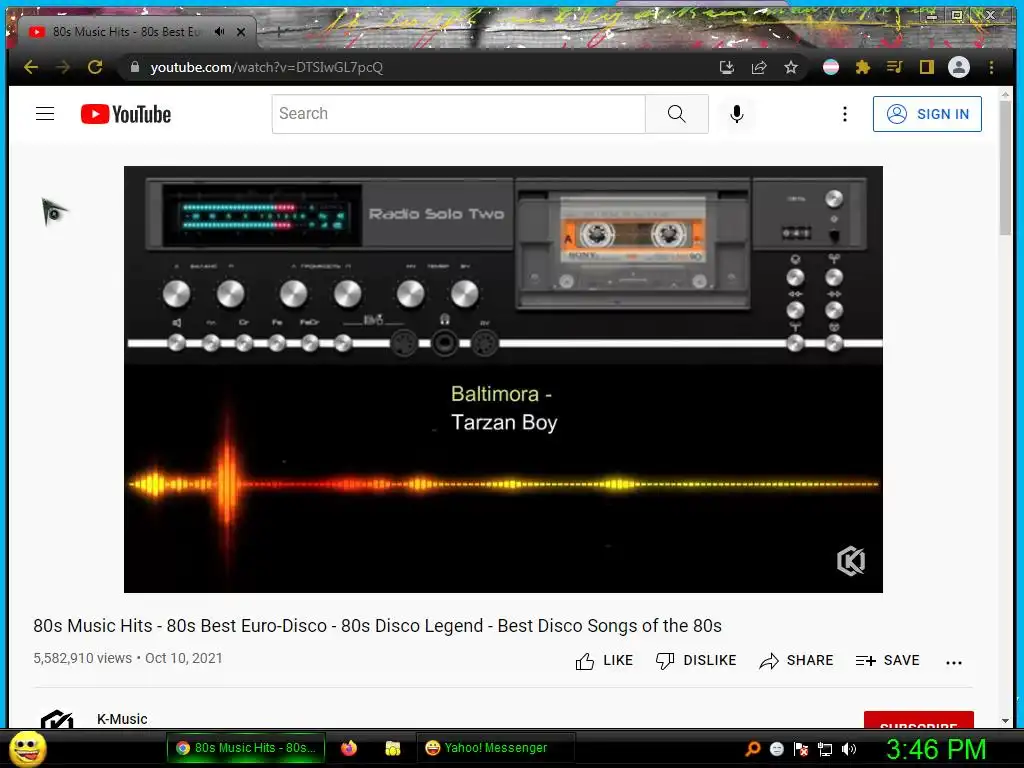Click SHARE below the video

(796, 661)
